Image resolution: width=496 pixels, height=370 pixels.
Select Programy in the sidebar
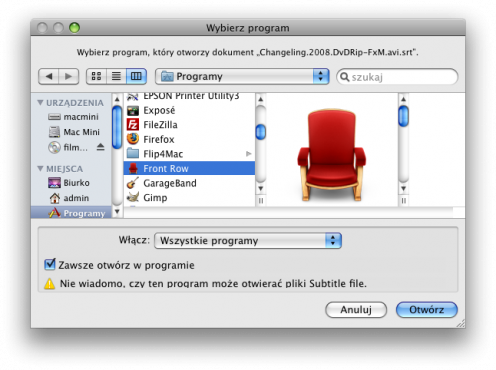click(x=71, y=213)
